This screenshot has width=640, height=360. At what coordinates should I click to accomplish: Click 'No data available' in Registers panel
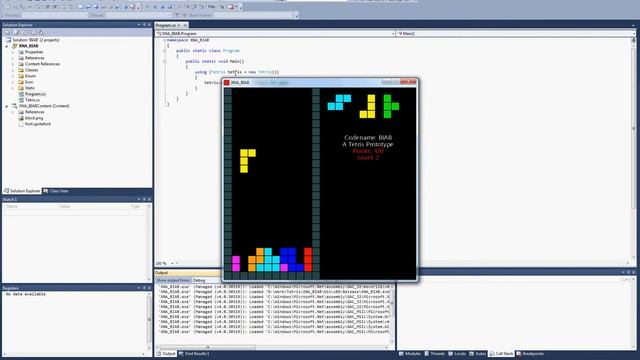click(x=26, y=294)
